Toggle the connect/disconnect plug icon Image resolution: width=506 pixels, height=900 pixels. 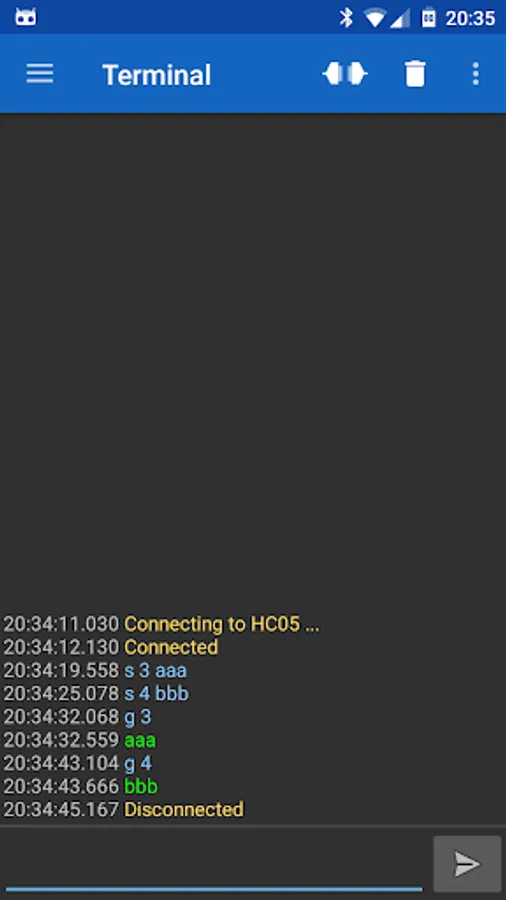345,74
